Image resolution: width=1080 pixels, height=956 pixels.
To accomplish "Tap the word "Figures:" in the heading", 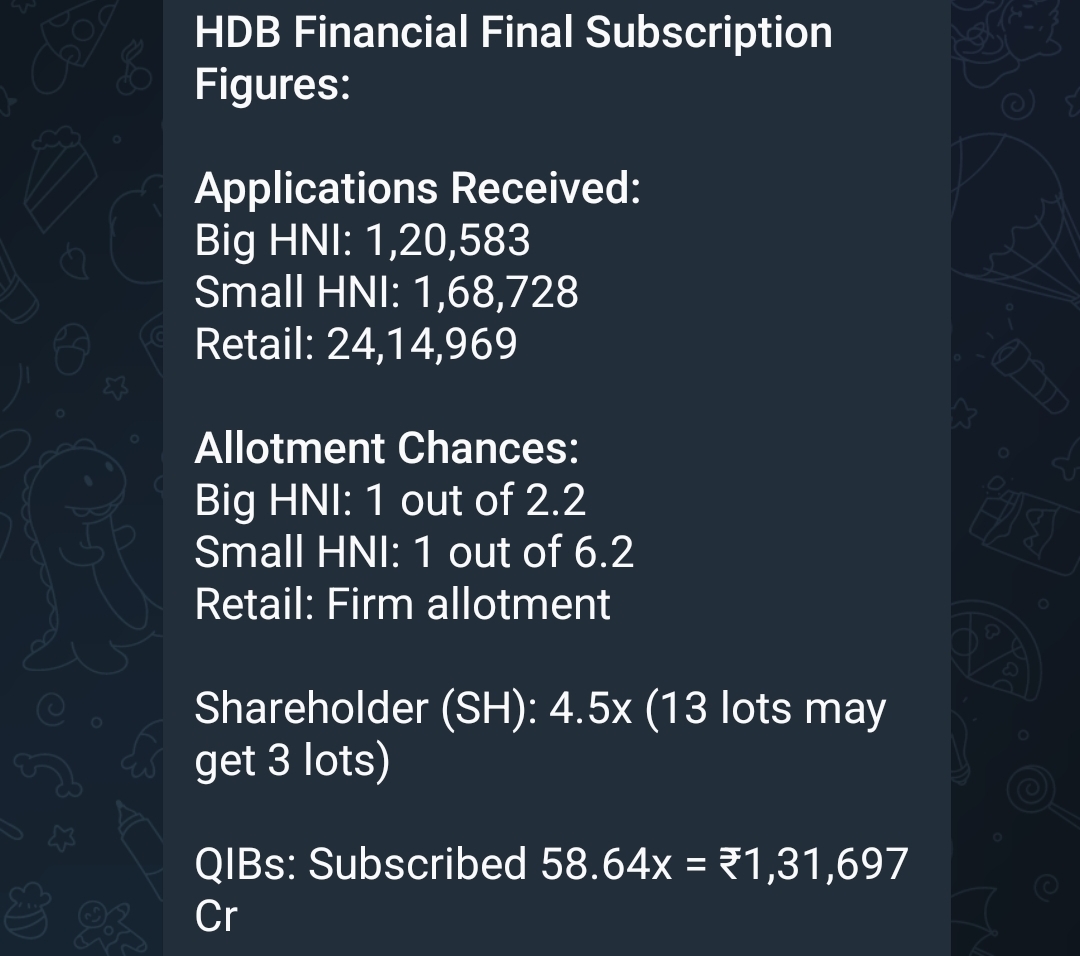I will [x=272, y=85].
